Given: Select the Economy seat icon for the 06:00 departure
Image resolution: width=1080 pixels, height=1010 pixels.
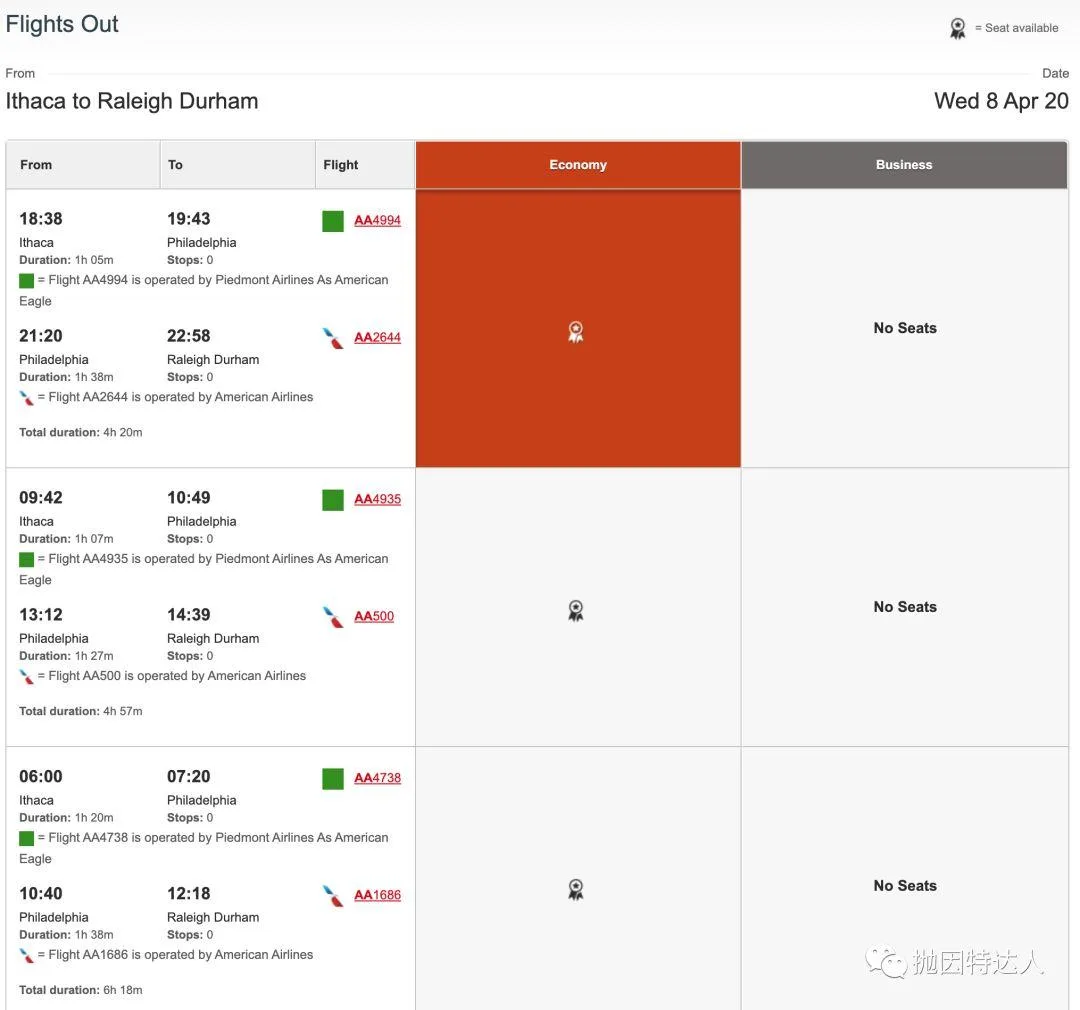Looking at the screenshot, I should coord(576,889).
